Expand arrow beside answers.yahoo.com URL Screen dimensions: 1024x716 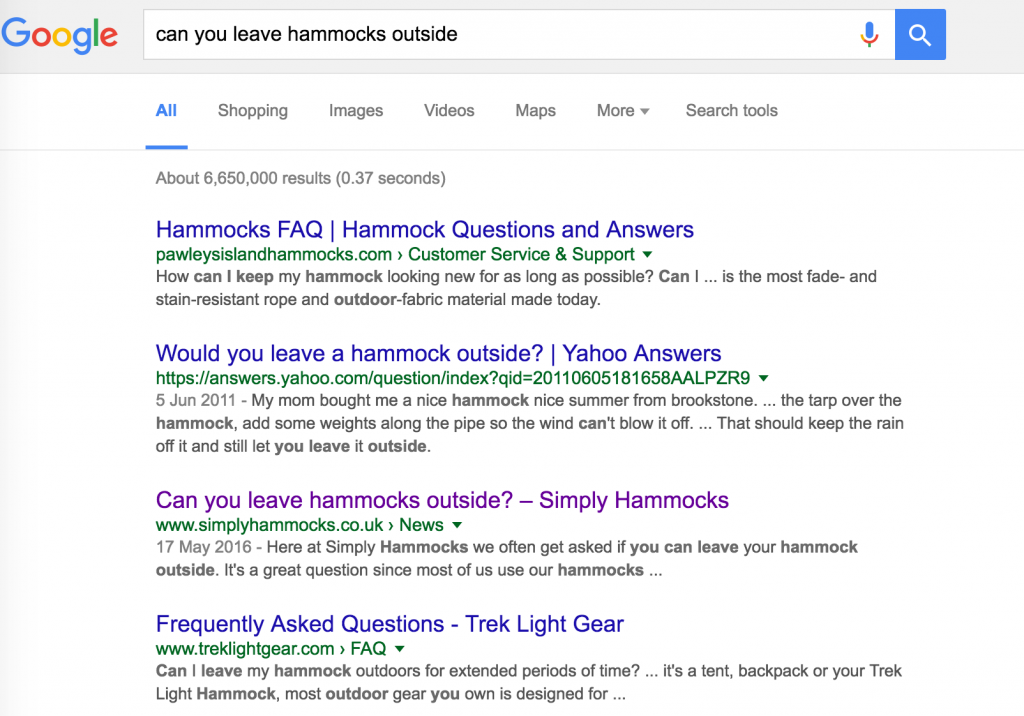763,378
